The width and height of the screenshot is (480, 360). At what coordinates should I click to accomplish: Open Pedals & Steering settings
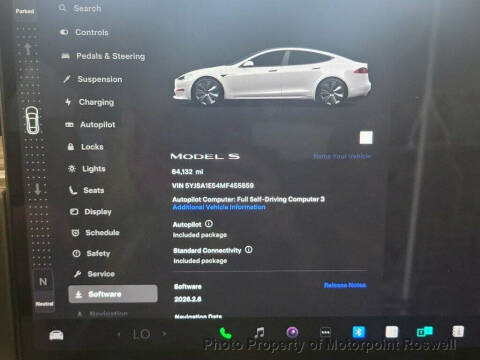(103, 56)
